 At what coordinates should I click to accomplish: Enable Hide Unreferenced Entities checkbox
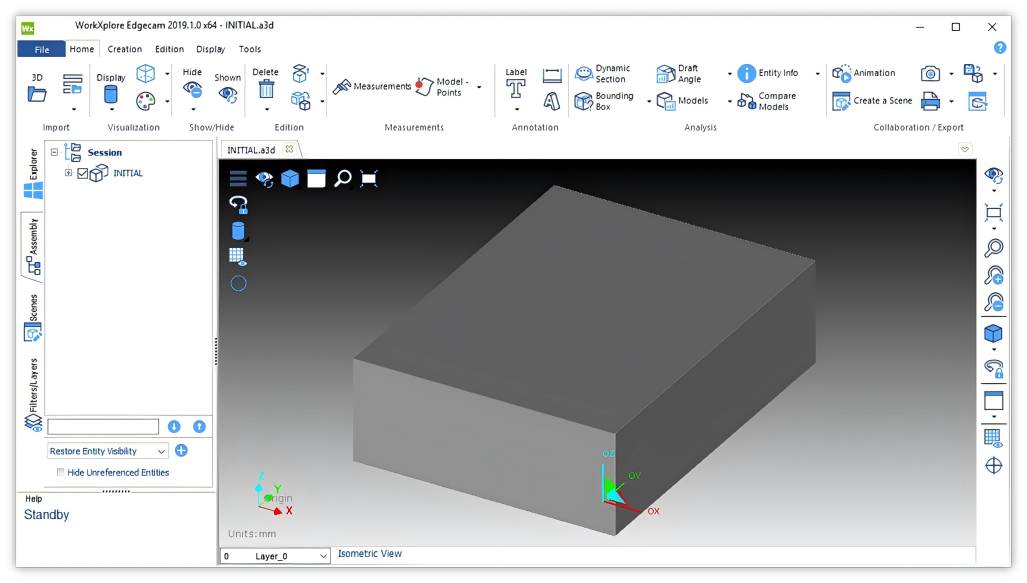click(60, 472)
